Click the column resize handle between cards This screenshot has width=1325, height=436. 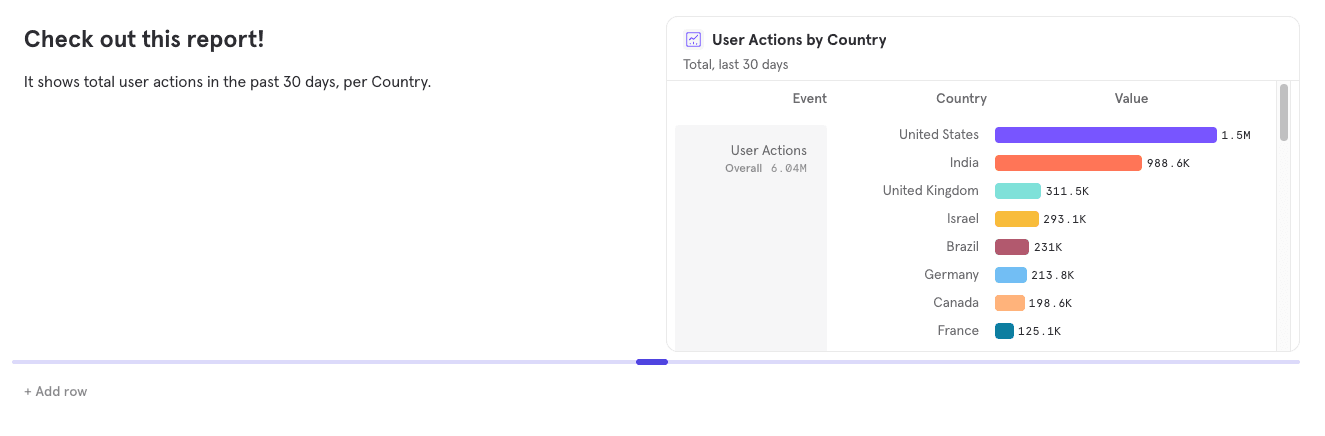click(x=652, y=361)
